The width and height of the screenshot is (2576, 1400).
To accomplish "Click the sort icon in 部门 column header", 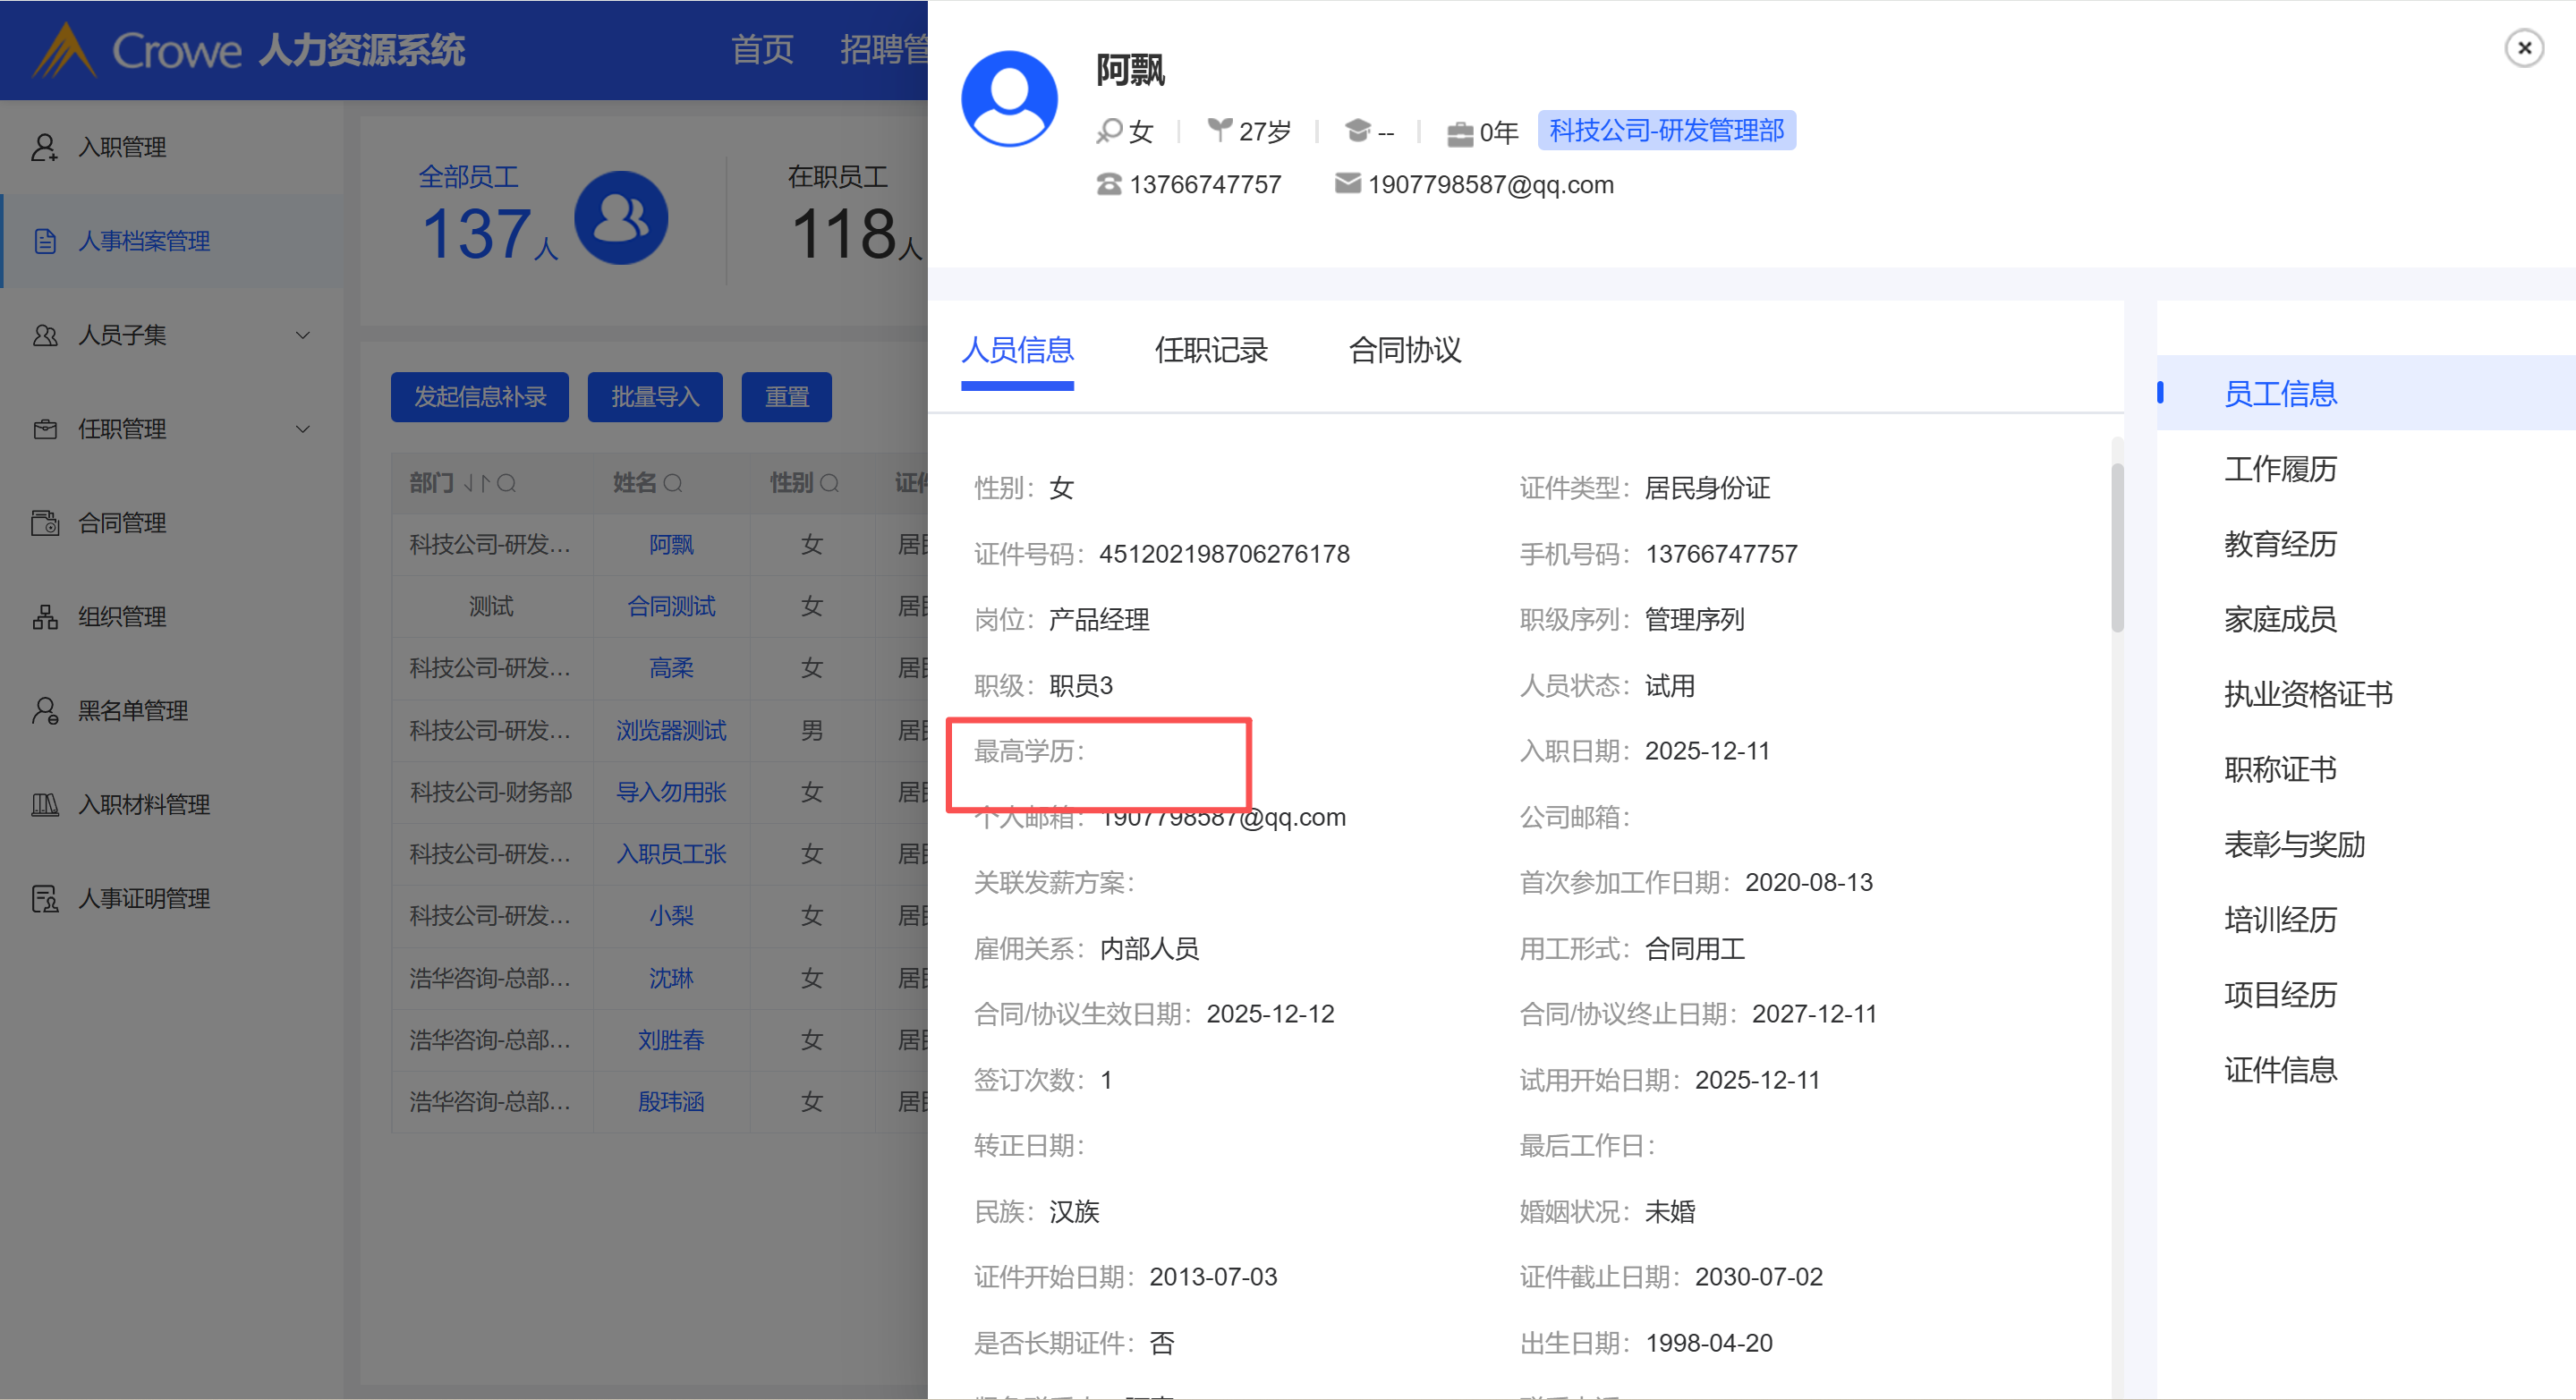I will [x=477, y=484].
